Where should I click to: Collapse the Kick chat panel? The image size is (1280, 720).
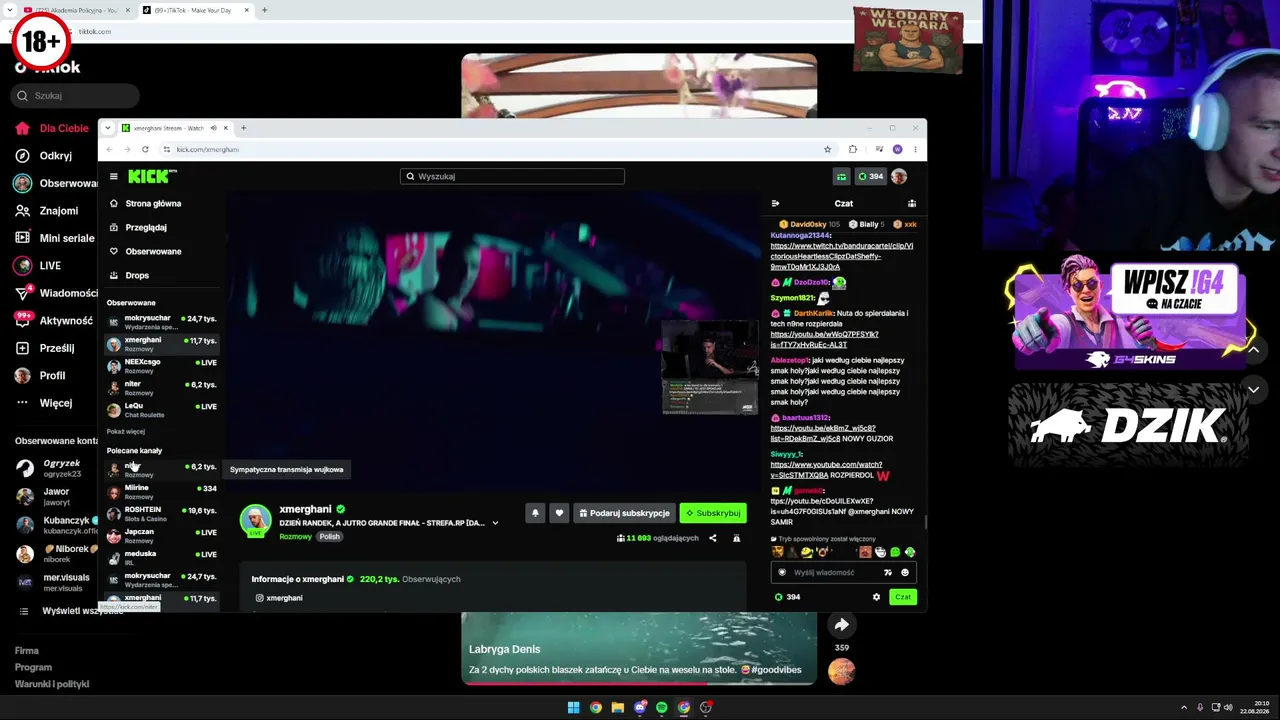775,203
